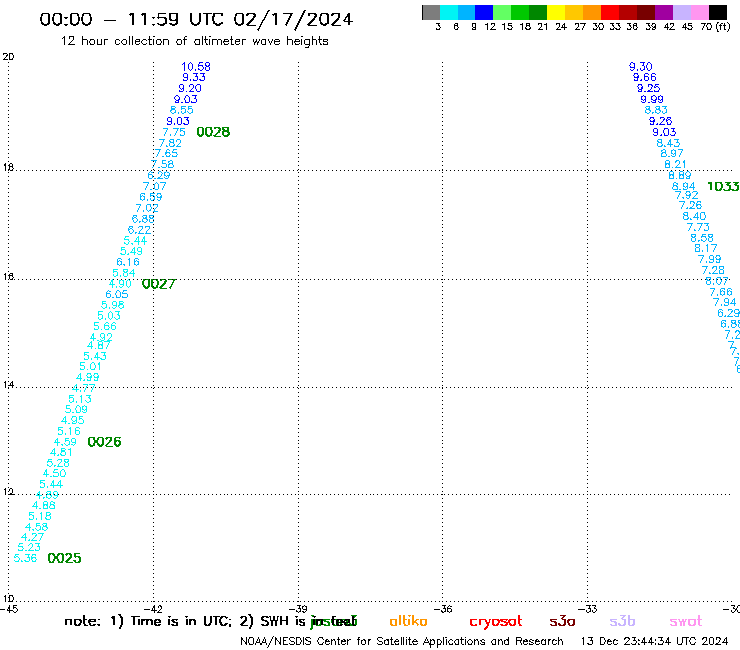The image size is (740, 650).
Task: Click the value 8.83
Action: coord(656,110)
